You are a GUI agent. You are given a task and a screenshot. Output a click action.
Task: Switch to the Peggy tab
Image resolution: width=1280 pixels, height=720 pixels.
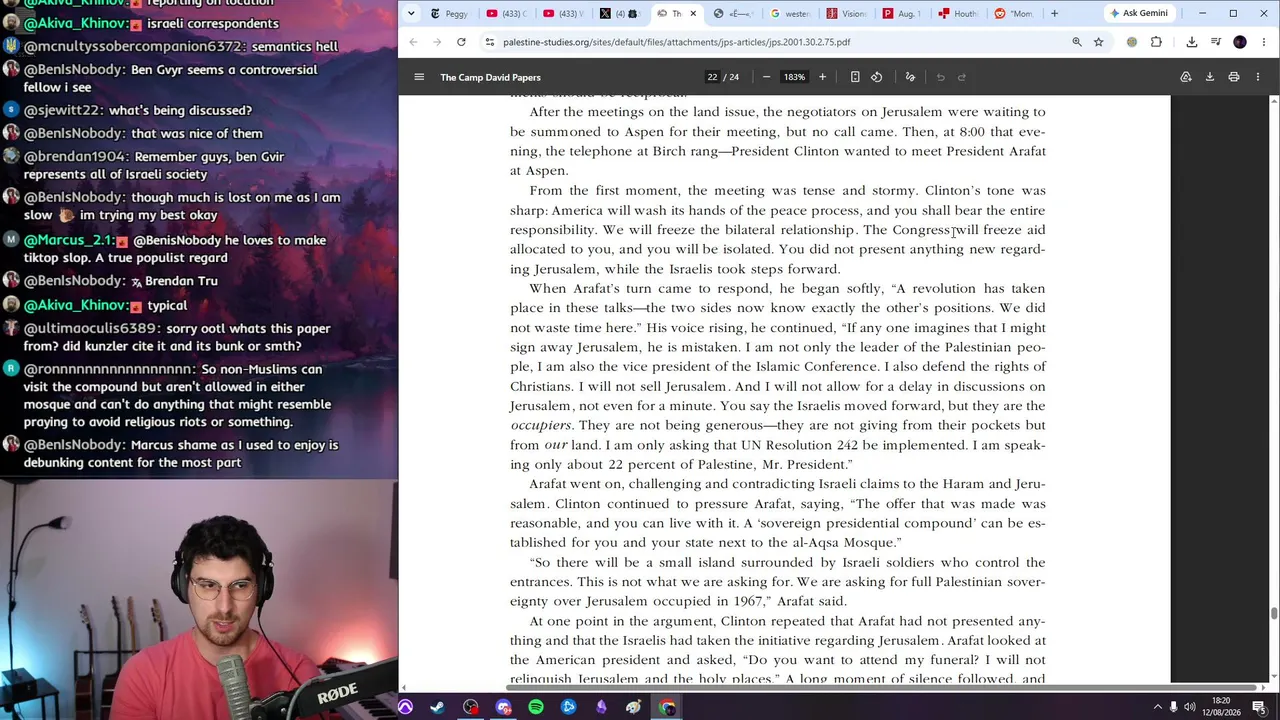point(449,14)
